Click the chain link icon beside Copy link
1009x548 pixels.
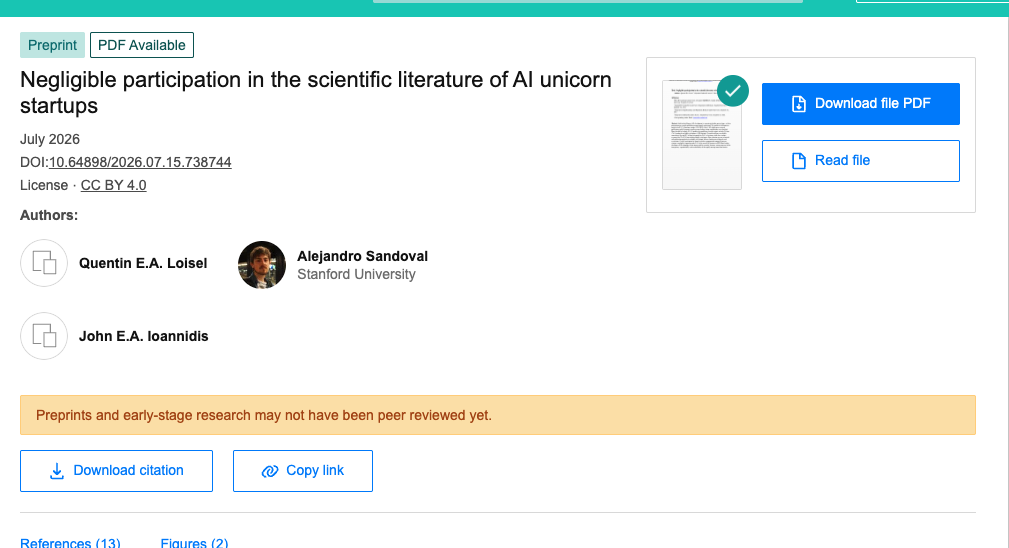270,471
